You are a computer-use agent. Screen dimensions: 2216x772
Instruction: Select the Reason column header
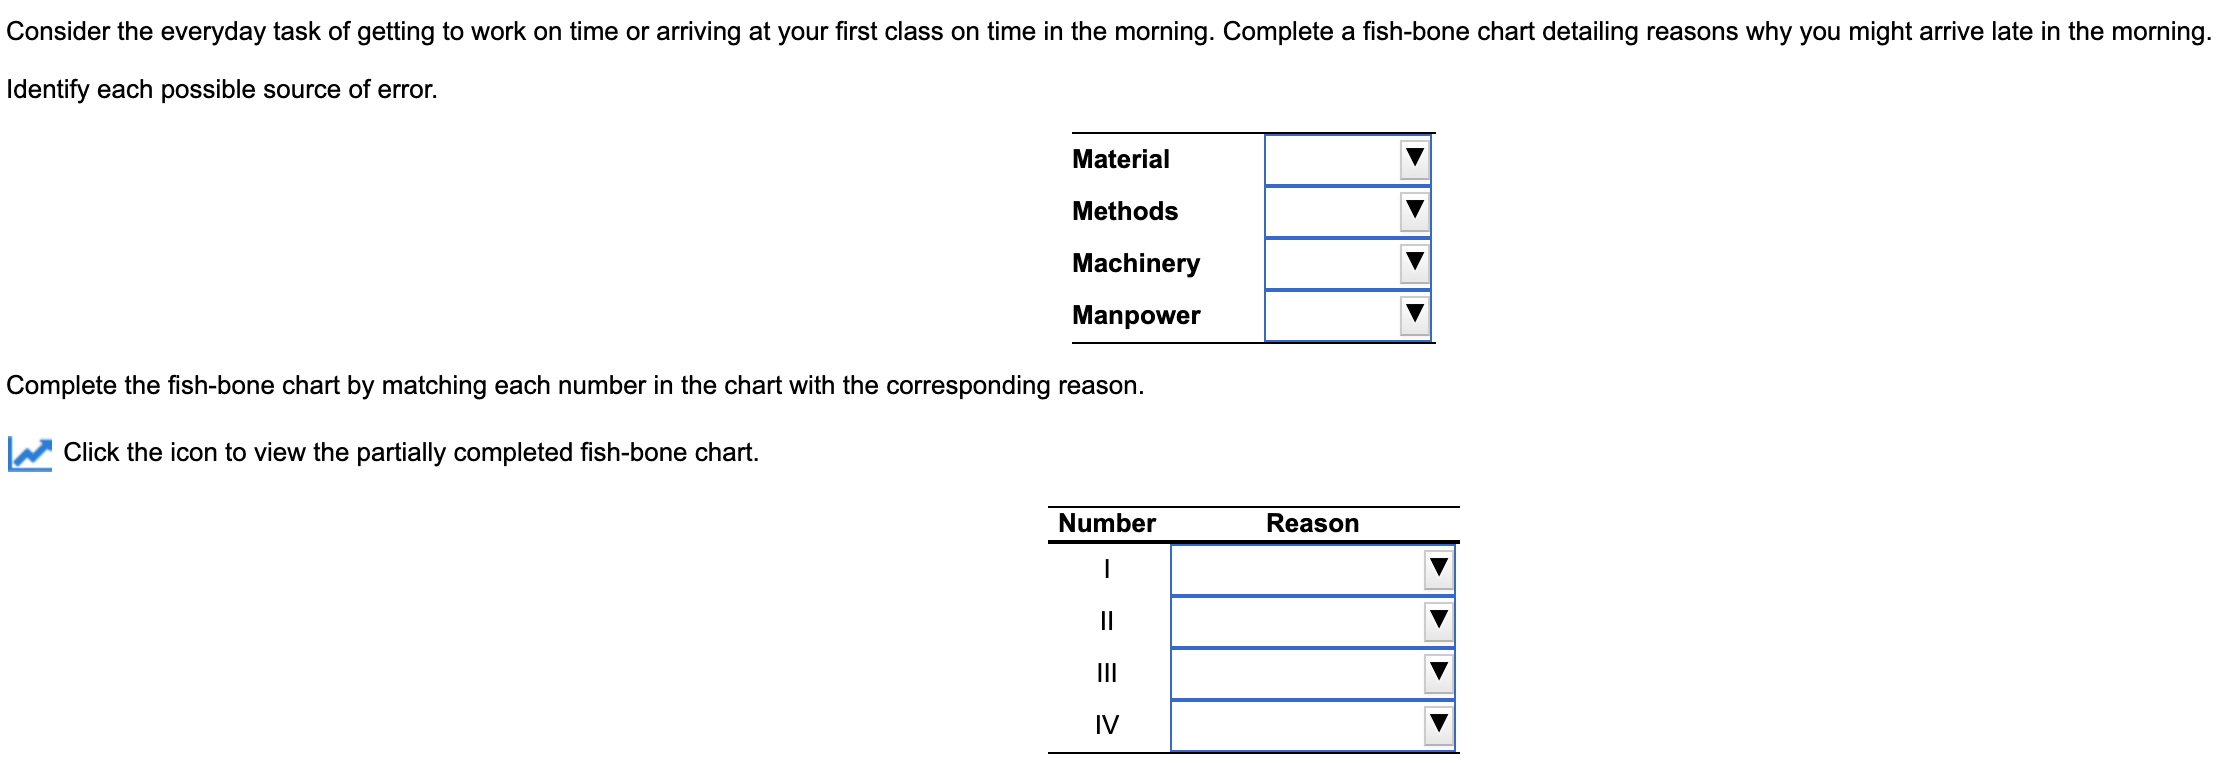[x=1311, y=521]
